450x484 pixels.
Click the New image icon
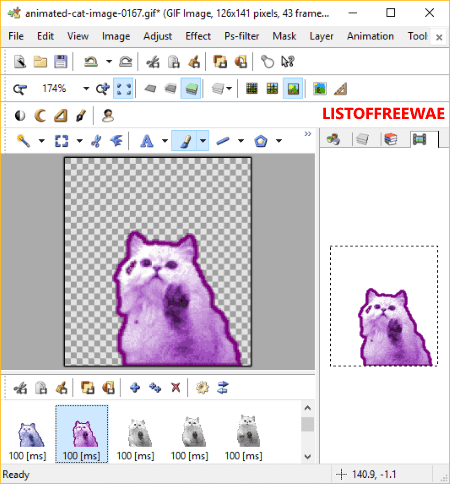20,62
